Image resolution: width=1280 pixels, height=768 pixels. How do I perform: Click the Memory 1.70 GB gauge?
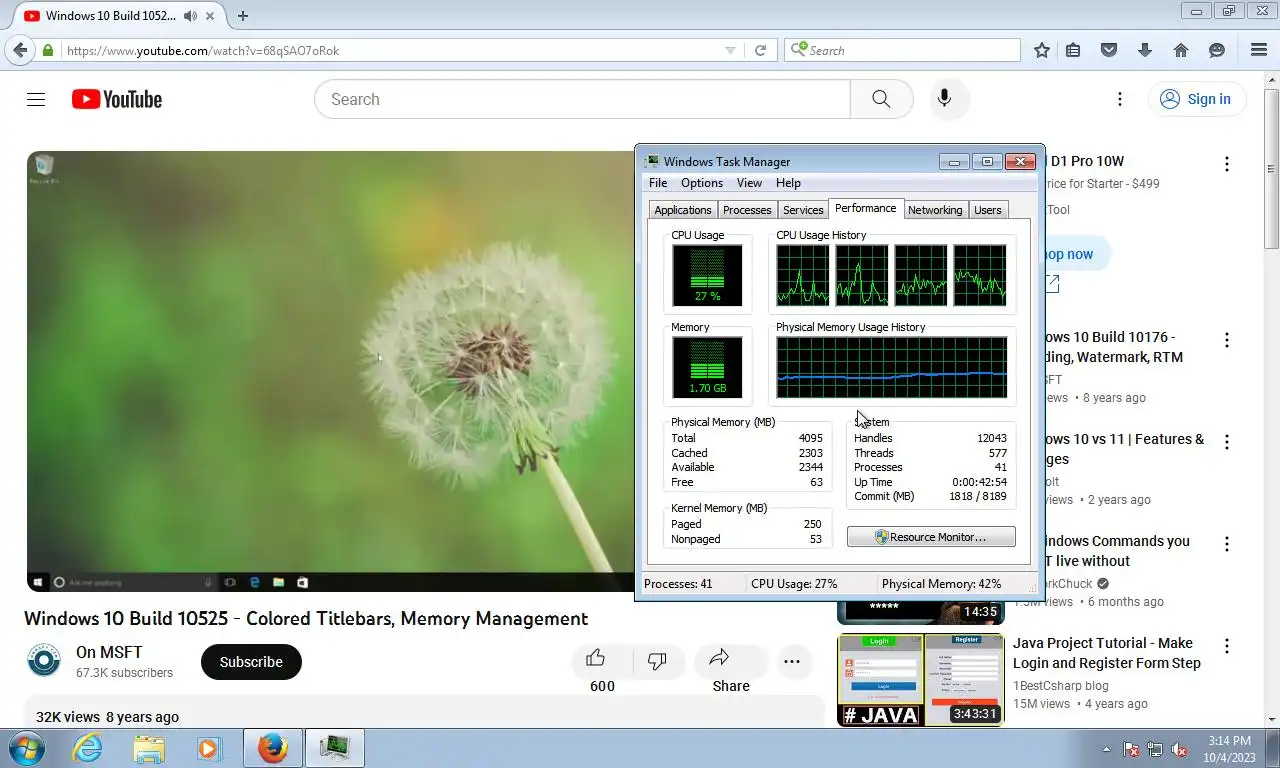[707, 367]
